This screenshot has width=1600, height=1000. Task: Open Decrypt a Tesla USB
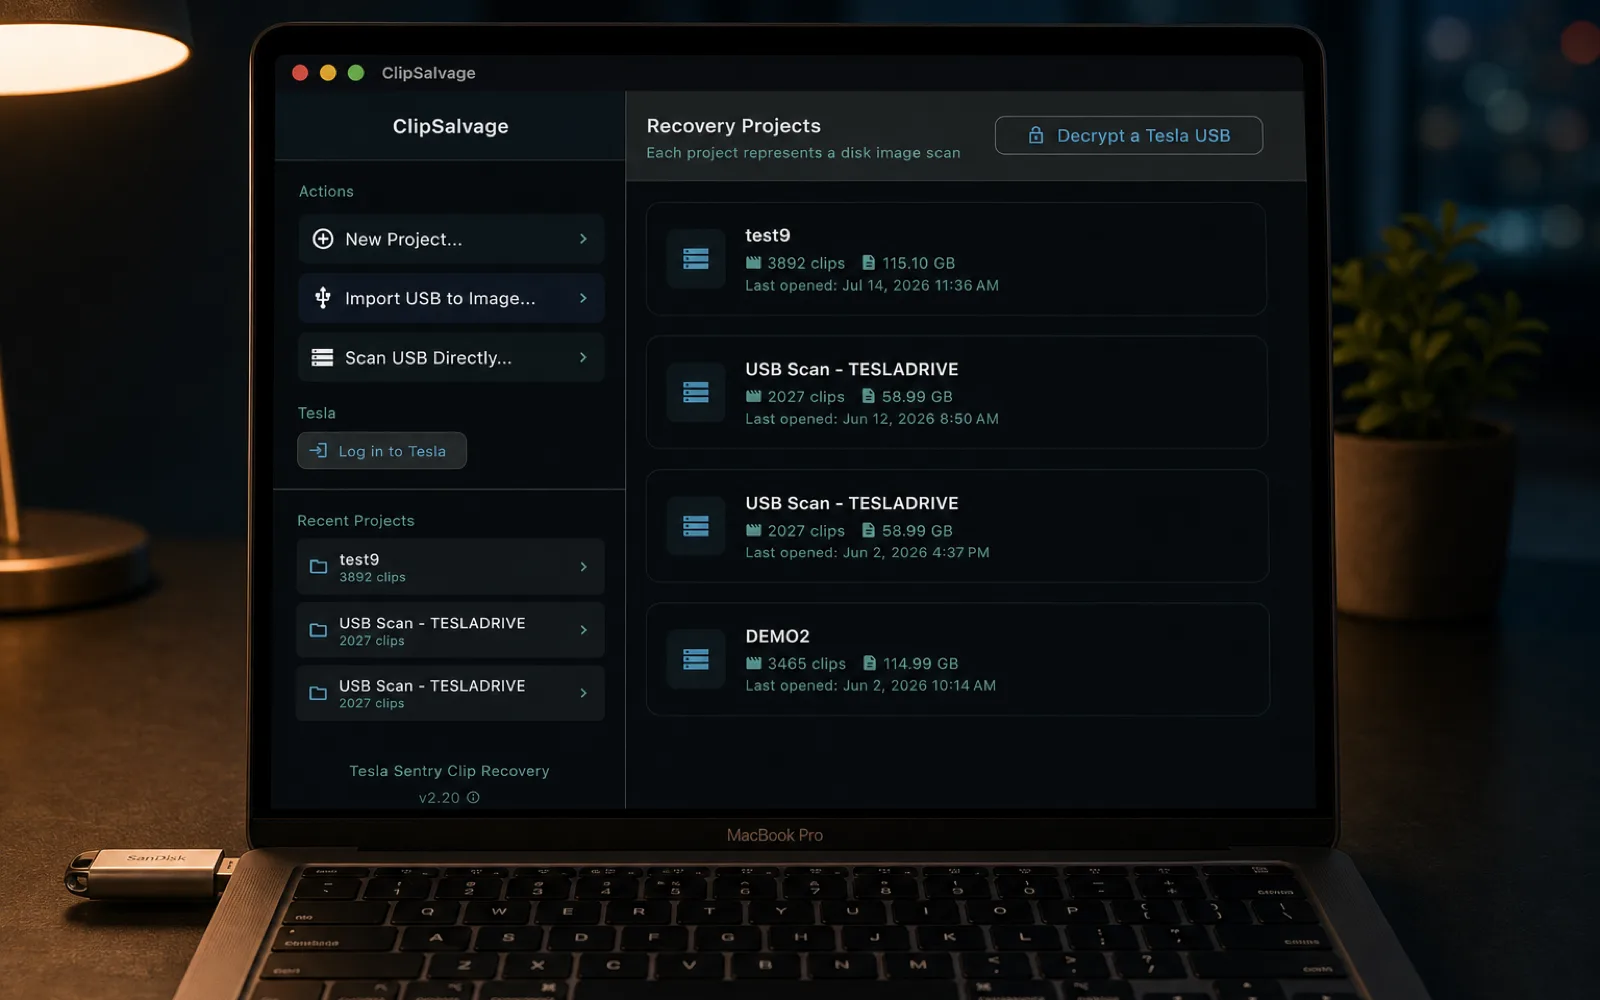(1129, 135)
